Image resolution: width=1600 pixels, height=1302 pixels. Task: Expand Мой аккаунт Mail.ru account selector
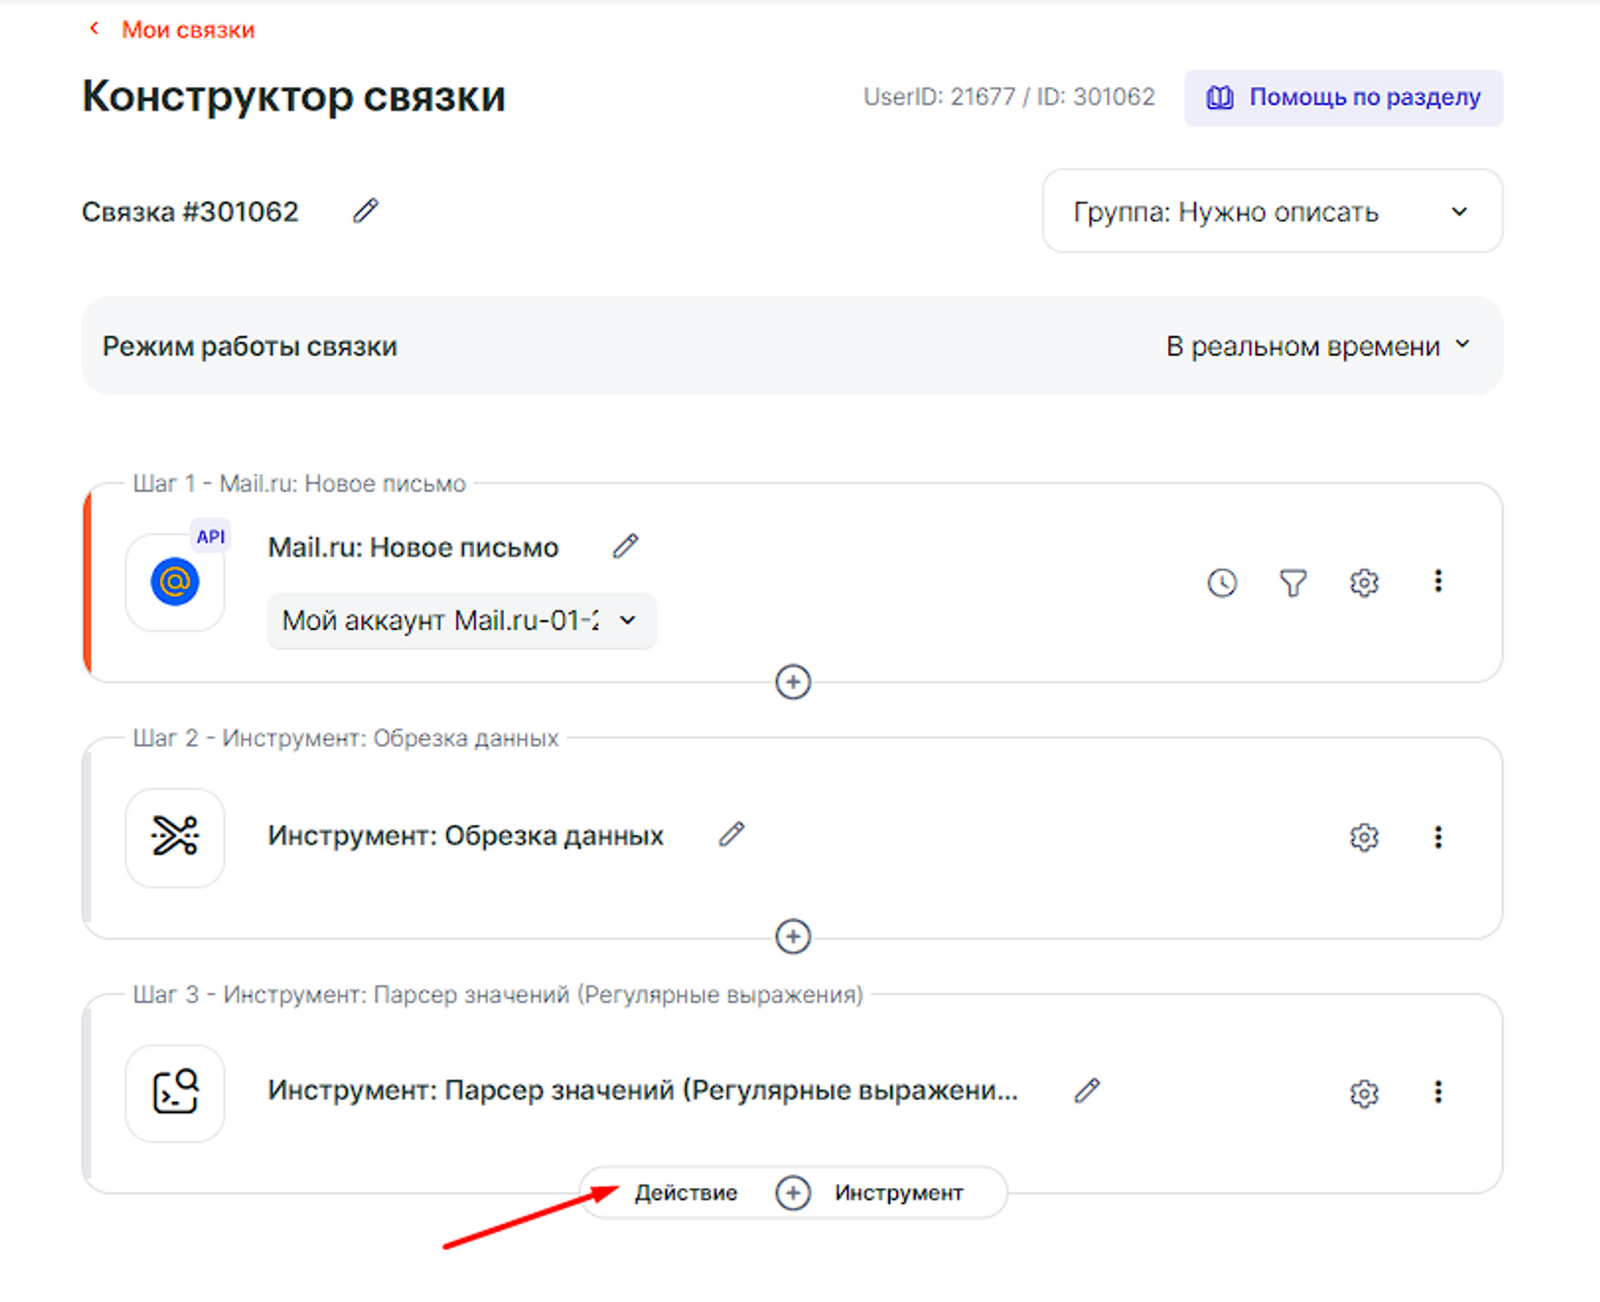pos(461,621)
